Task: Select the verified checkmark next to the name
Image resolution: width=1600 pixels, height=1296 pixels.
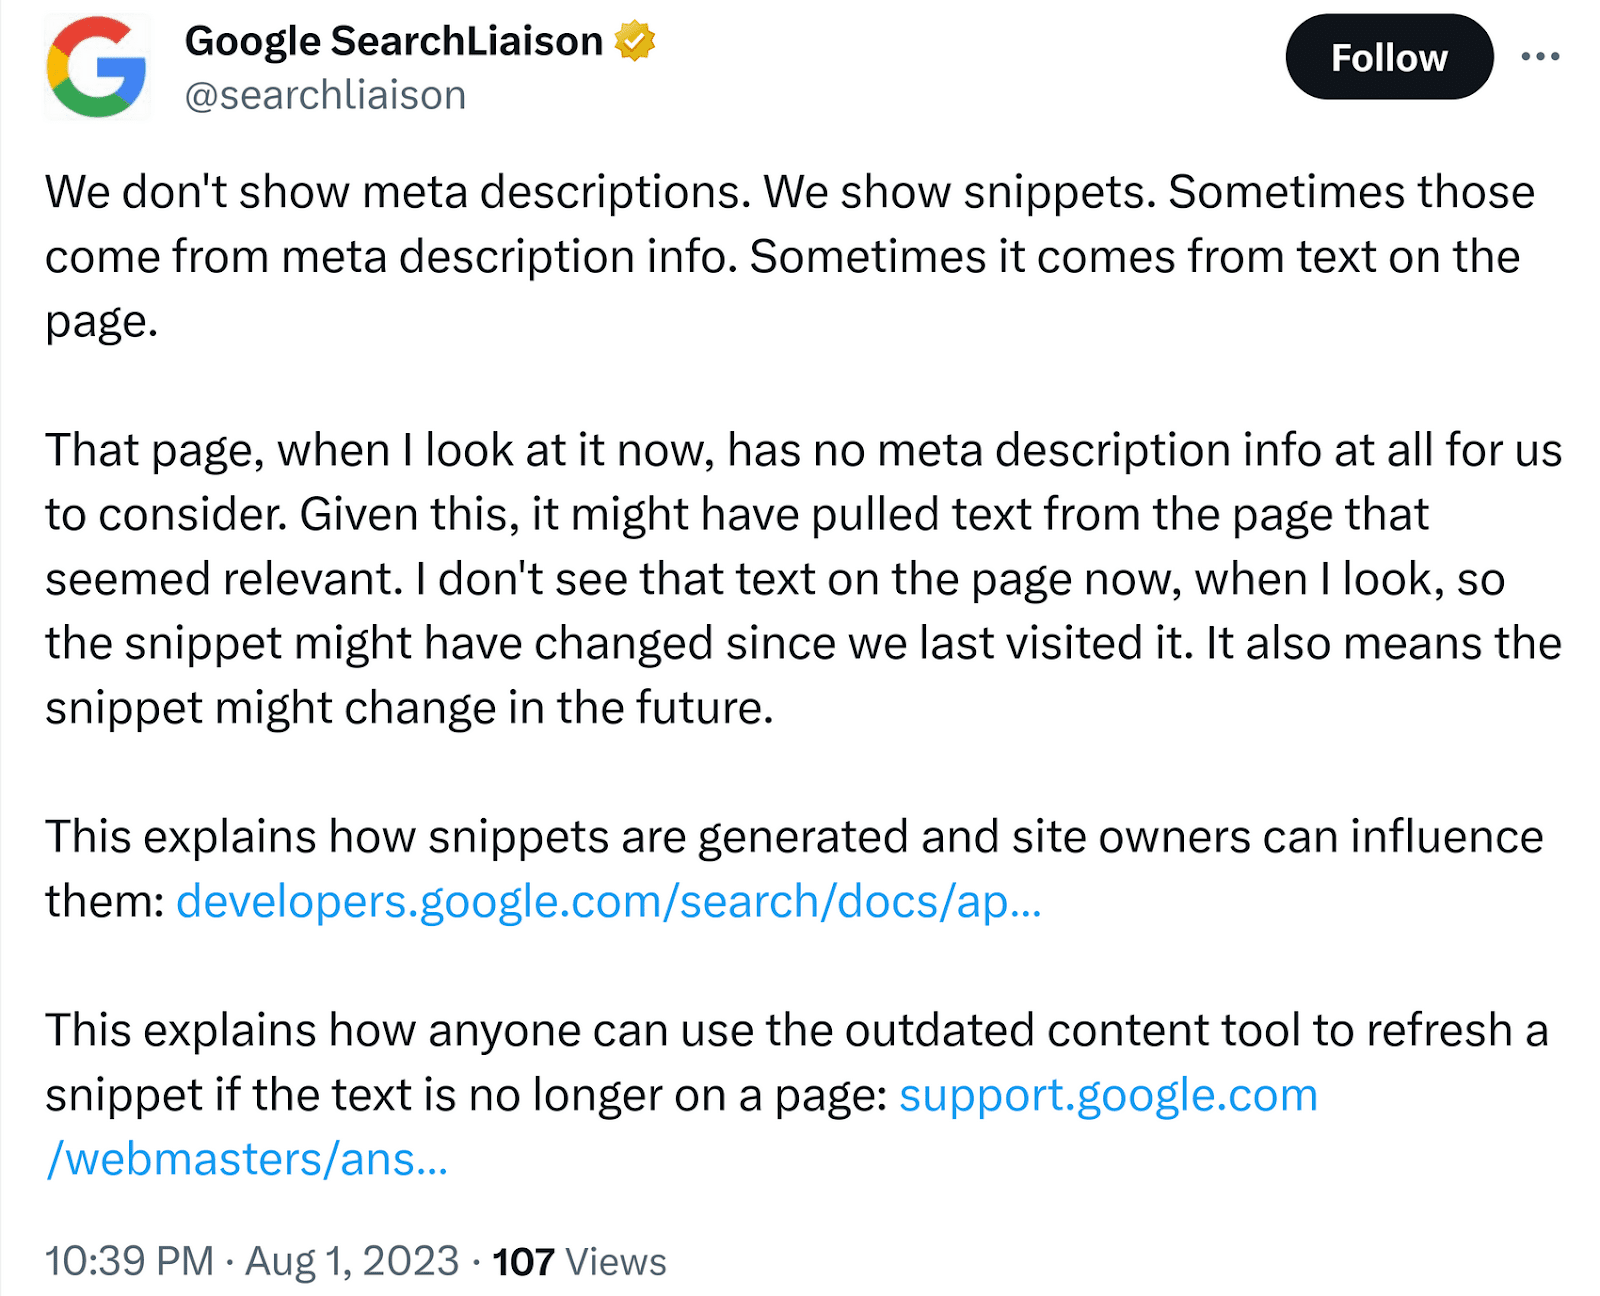Action: coord(637,41)
